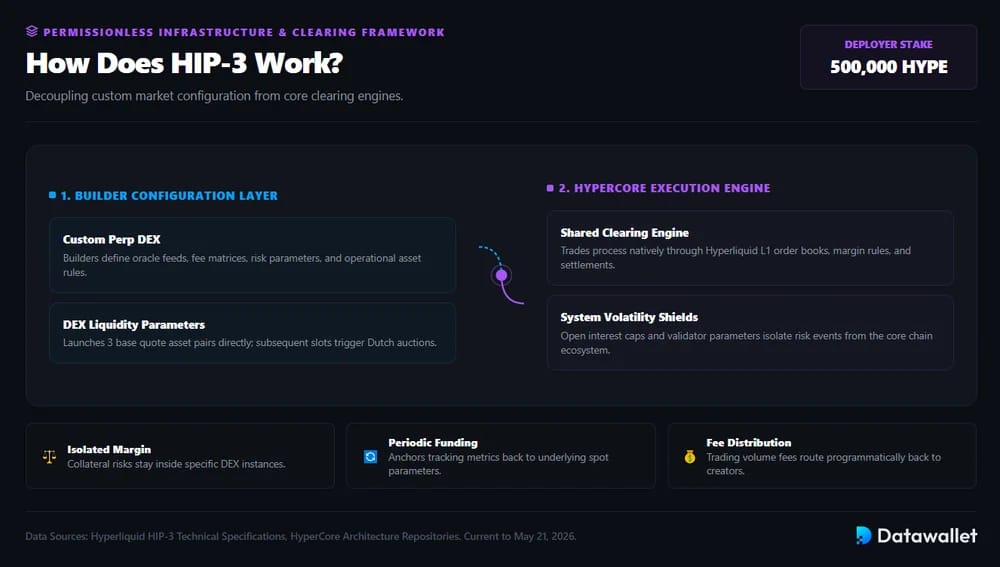The height and width of the screenshot is (567, 1000).
Task: Click the stacked layers icon beside header
Action: click(32, 31)
